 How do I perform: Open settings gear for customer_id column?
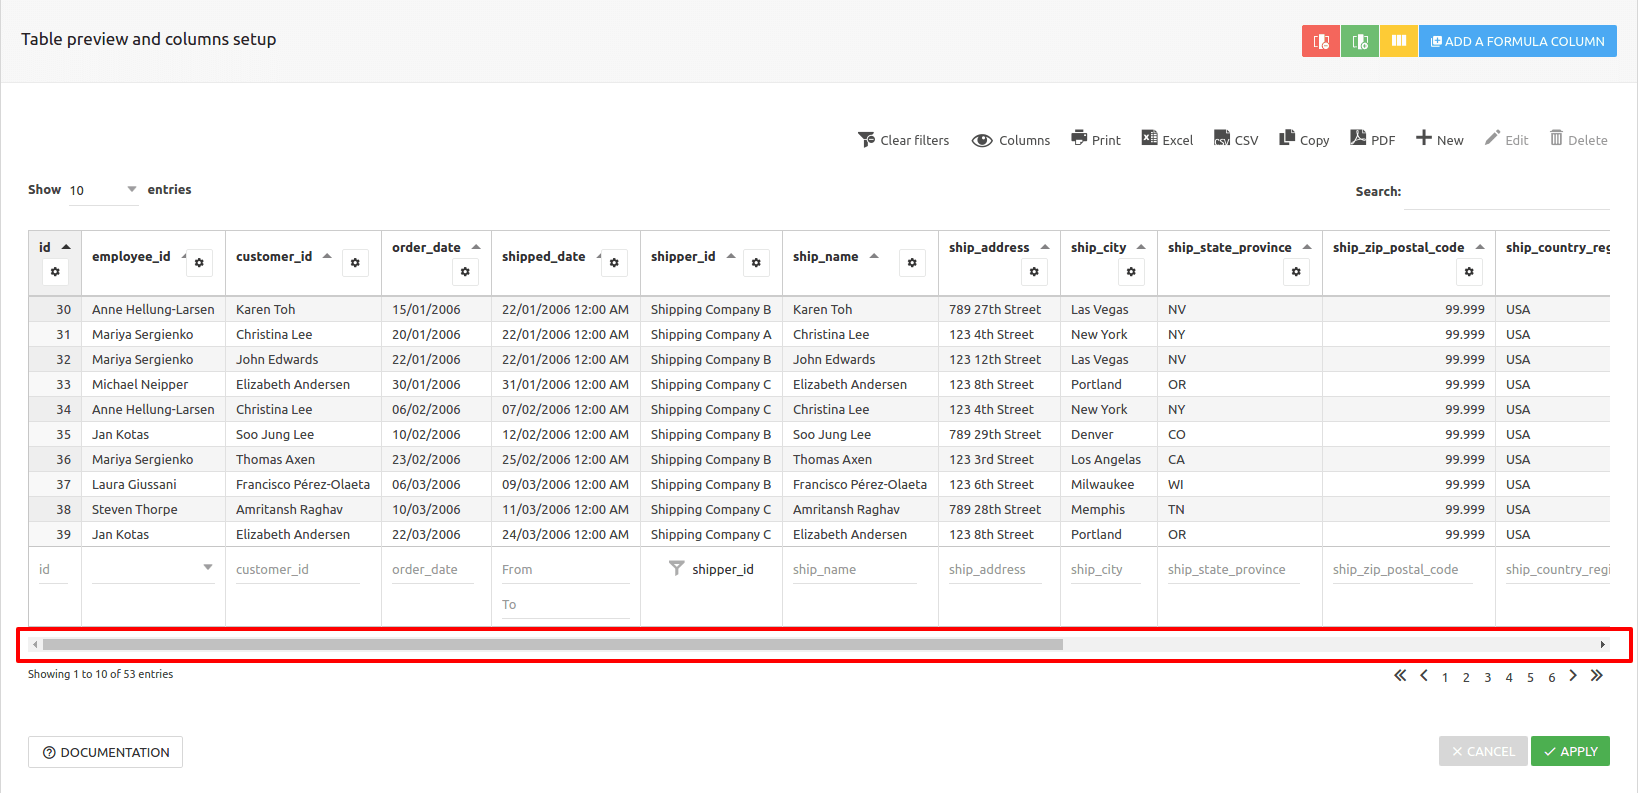pos(355,263)
